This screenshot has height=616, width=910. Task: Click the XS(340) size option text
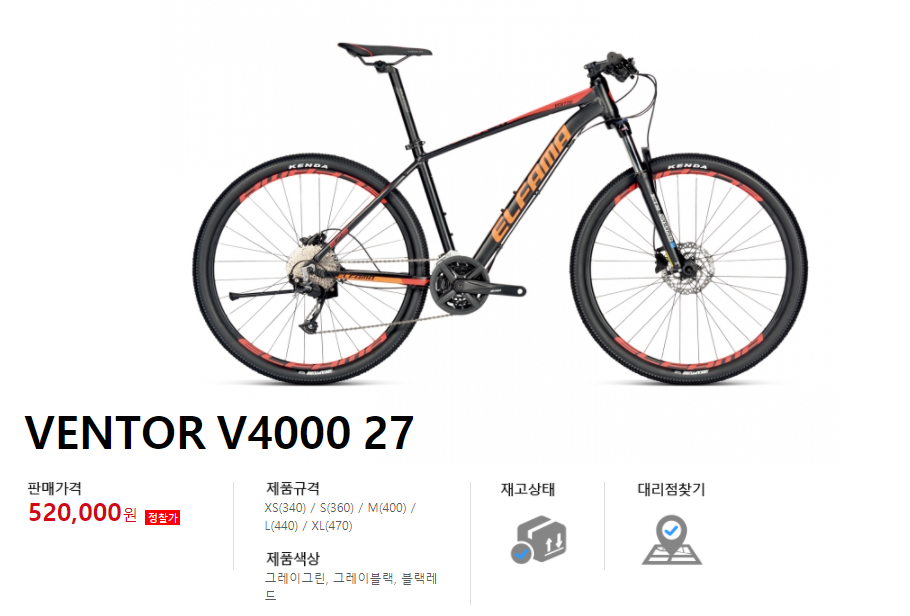285,508
